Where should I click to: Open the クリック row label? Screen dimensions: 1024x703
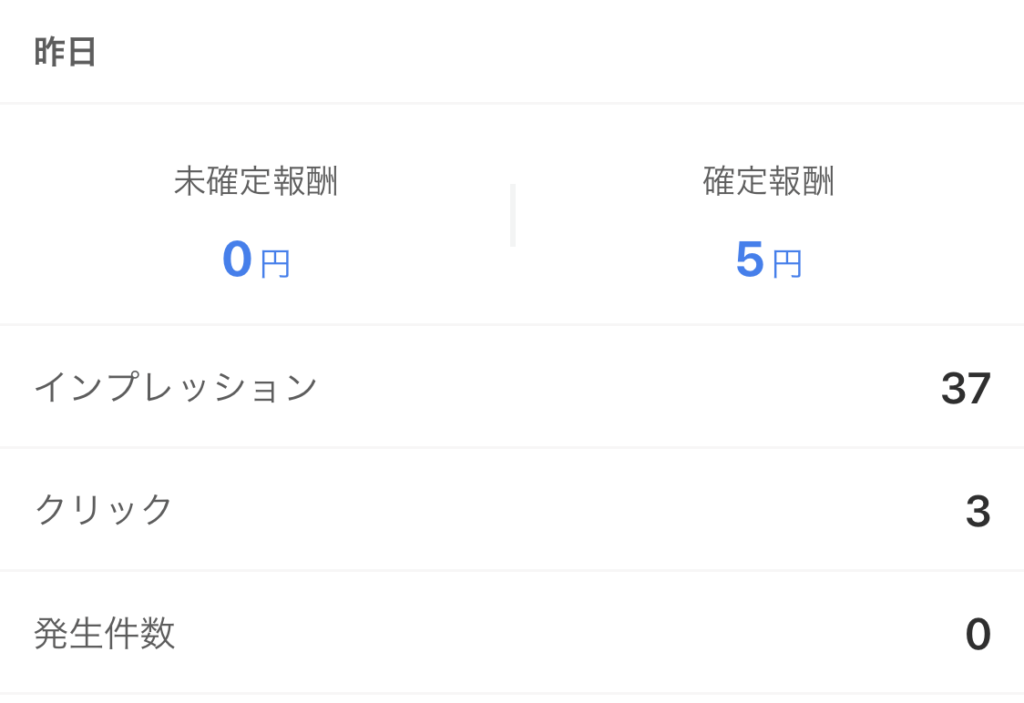pyautogui.click(x=103, y=510)
